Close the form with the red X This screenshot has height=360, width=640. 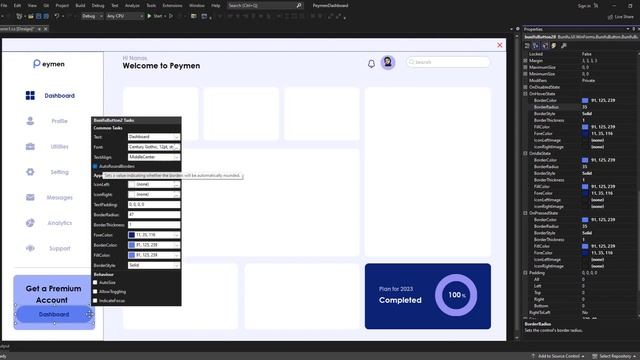(x=500, y=45)
